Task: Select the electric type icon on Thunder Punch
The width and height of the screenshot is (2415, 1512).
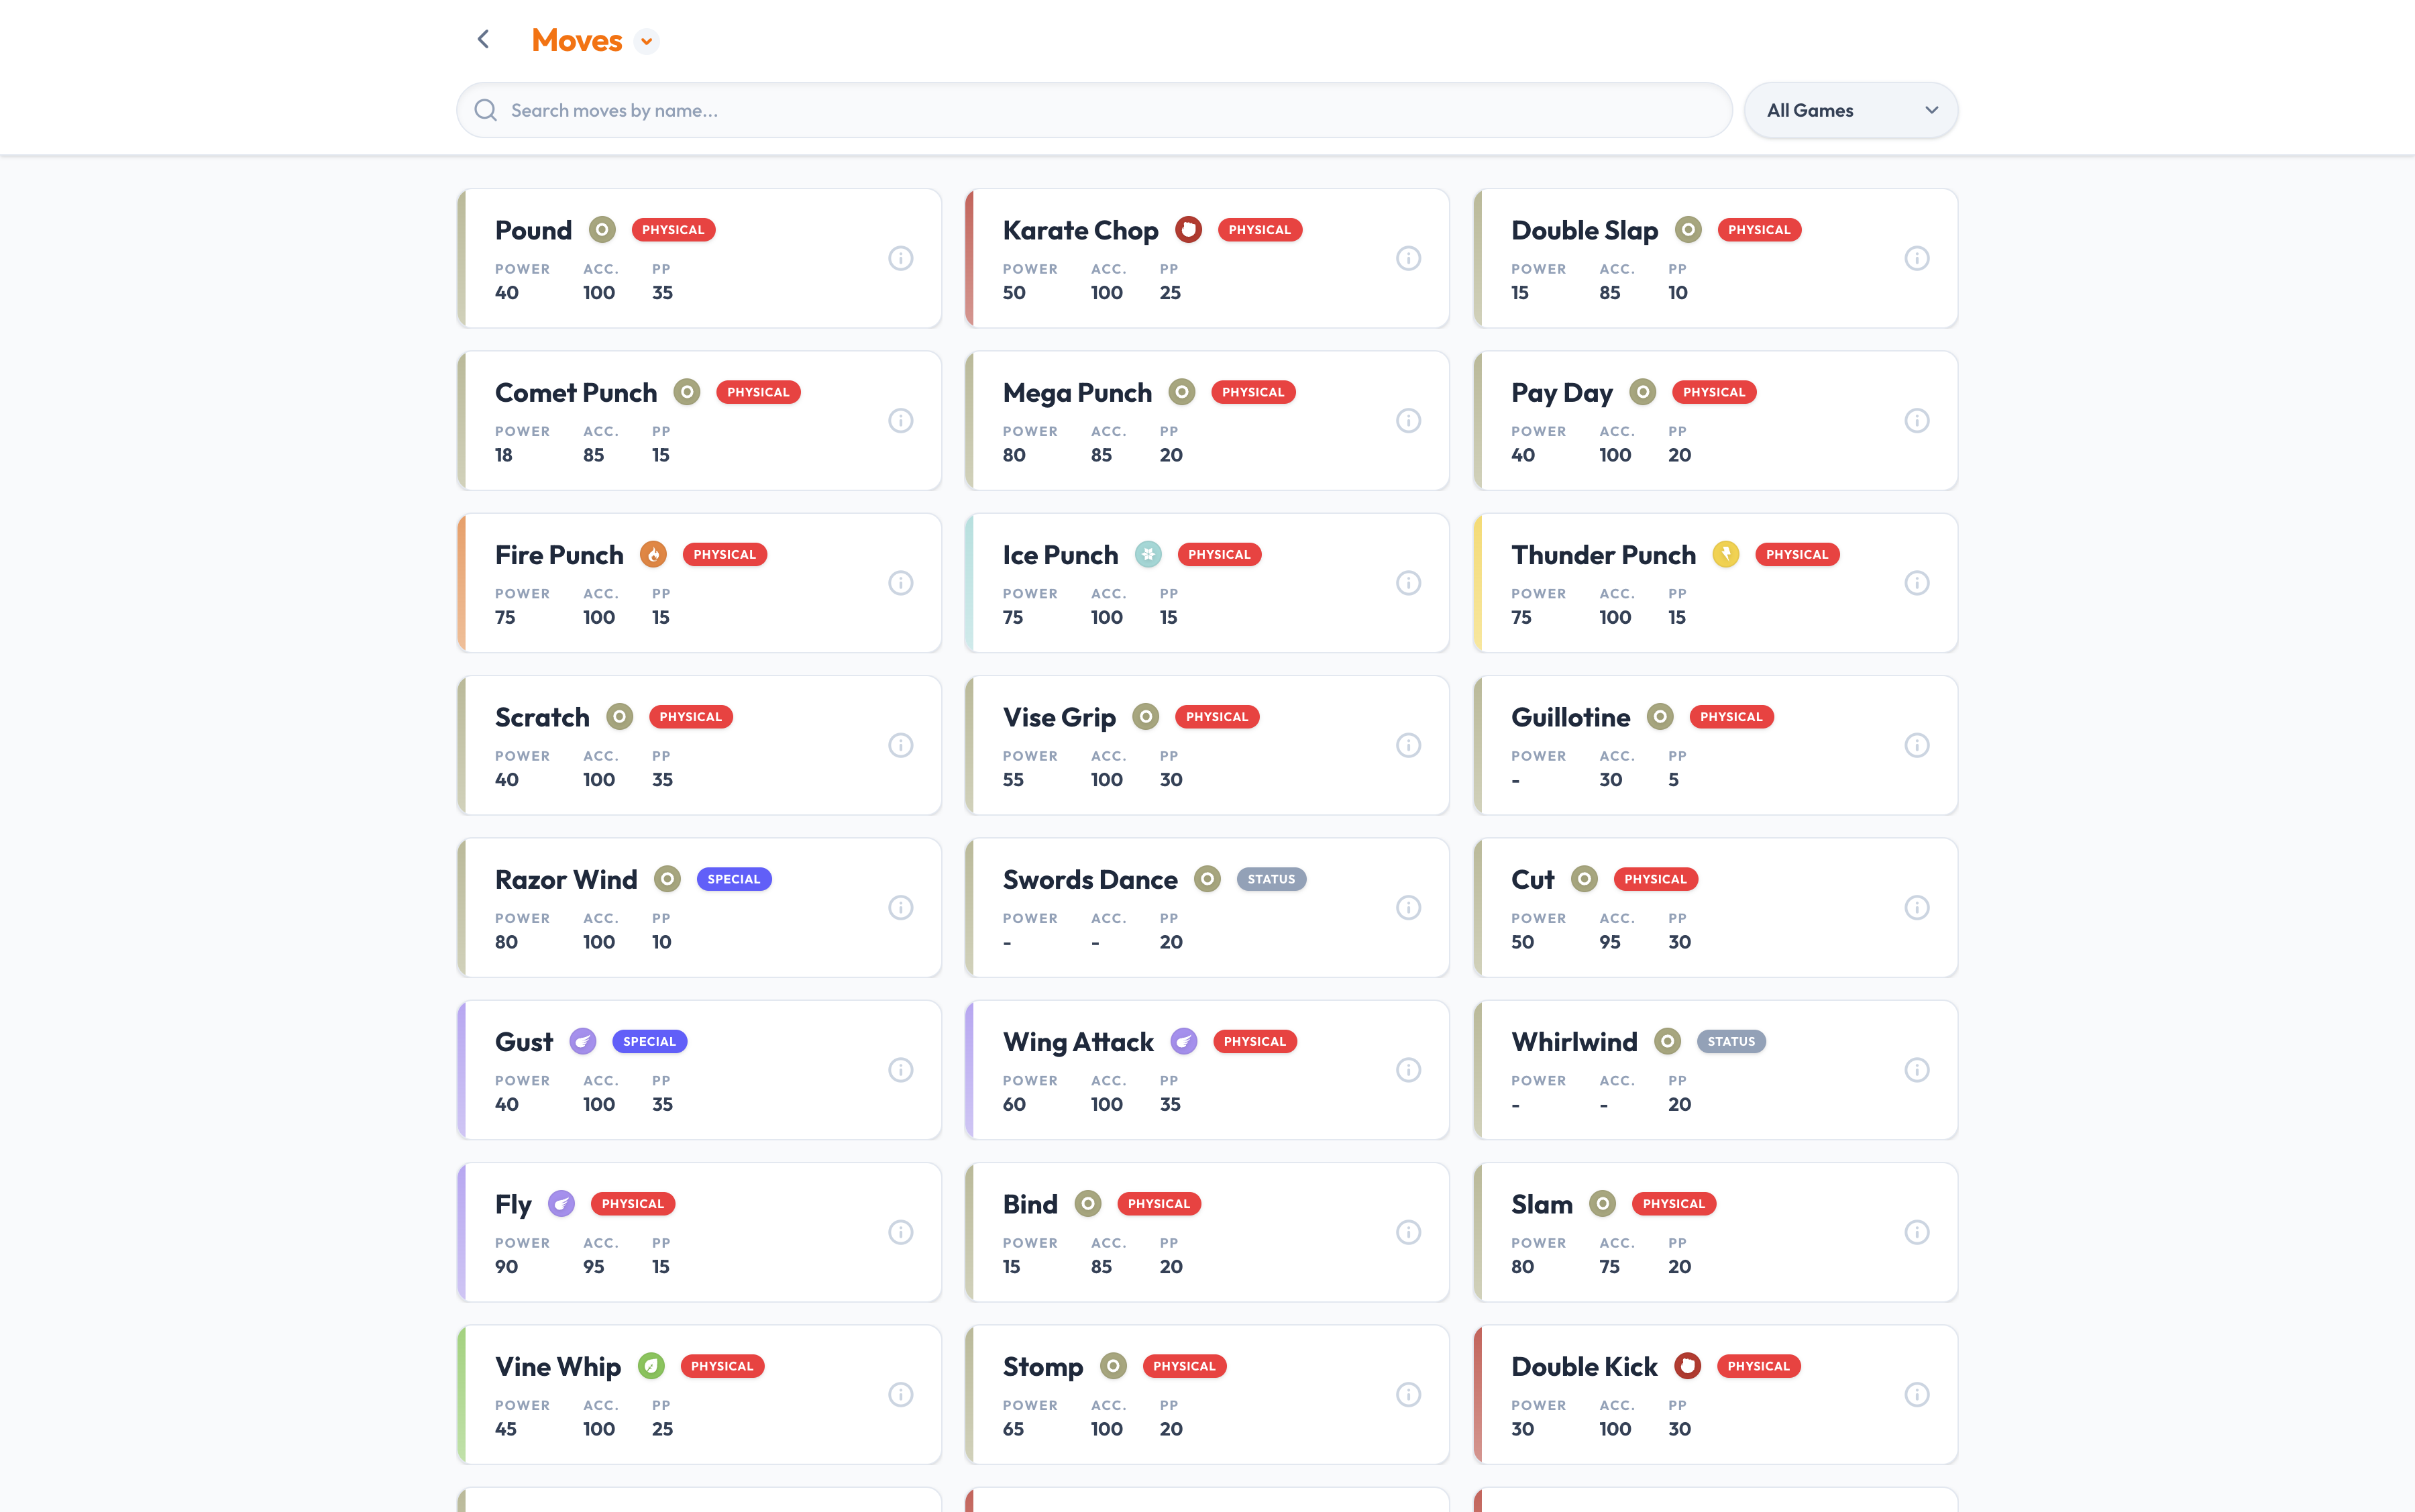Action: click(1726, 554)
